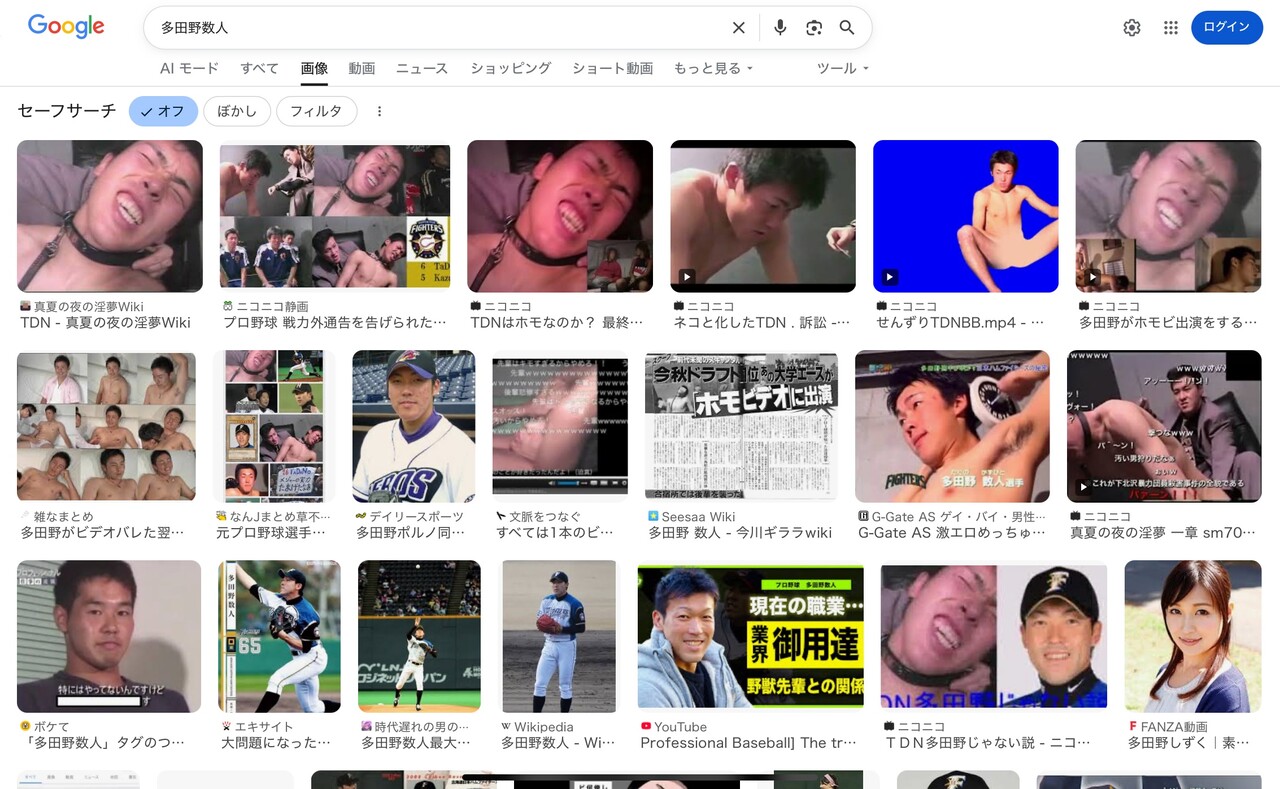Click the Wikipedia W favicon
Screen dimensions: 1280x789
point(506,726)
